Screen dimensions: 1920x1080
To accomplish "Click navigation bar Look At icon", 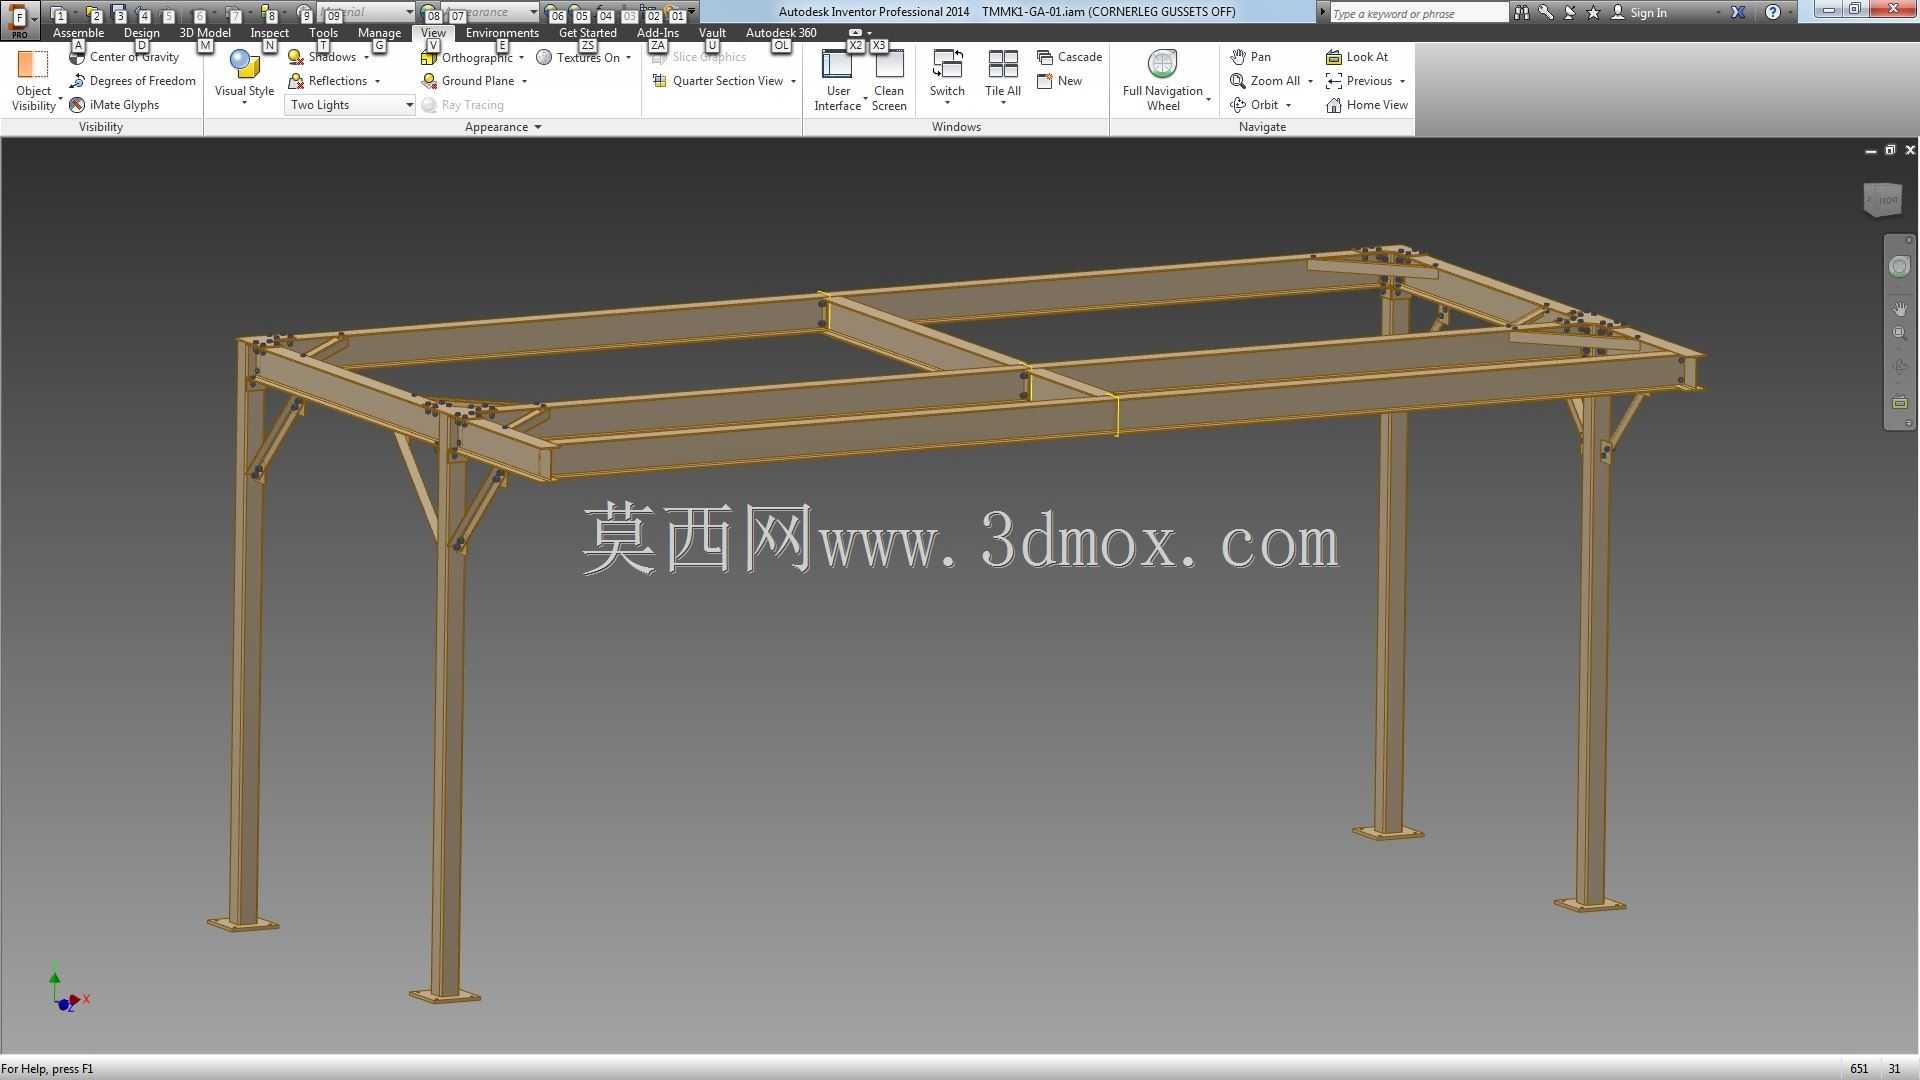I will [1899, 402].
